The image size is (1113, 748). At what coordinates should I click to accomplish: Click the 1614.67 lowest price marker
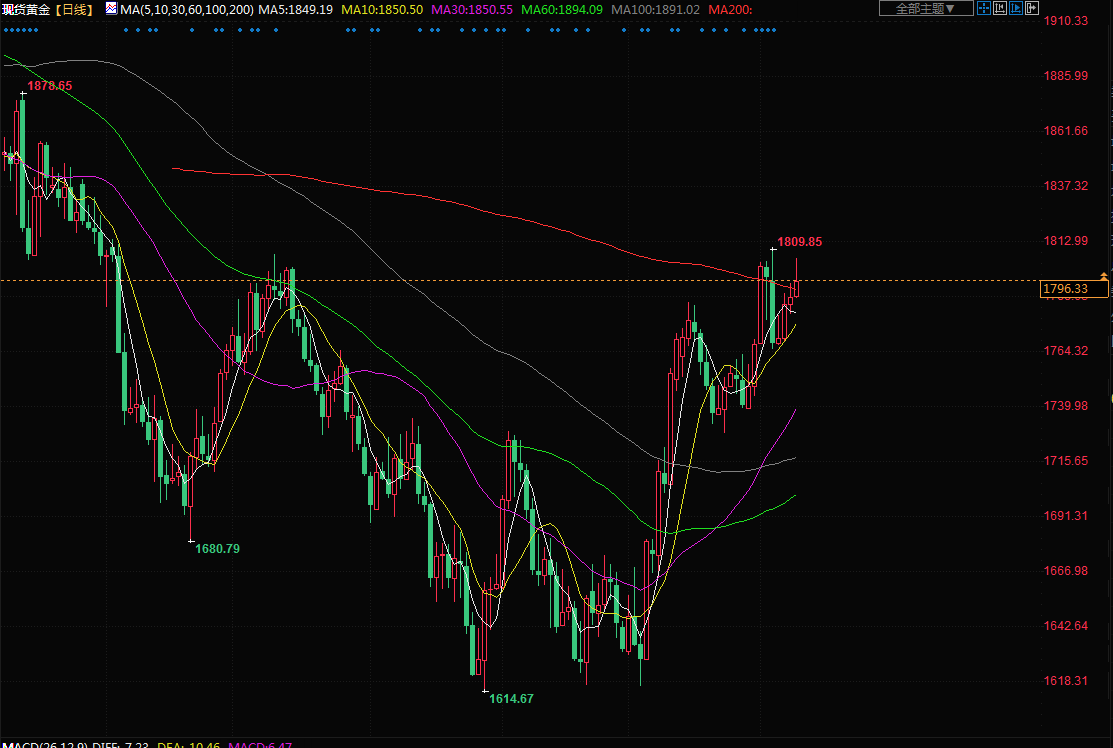click(511, 698)
